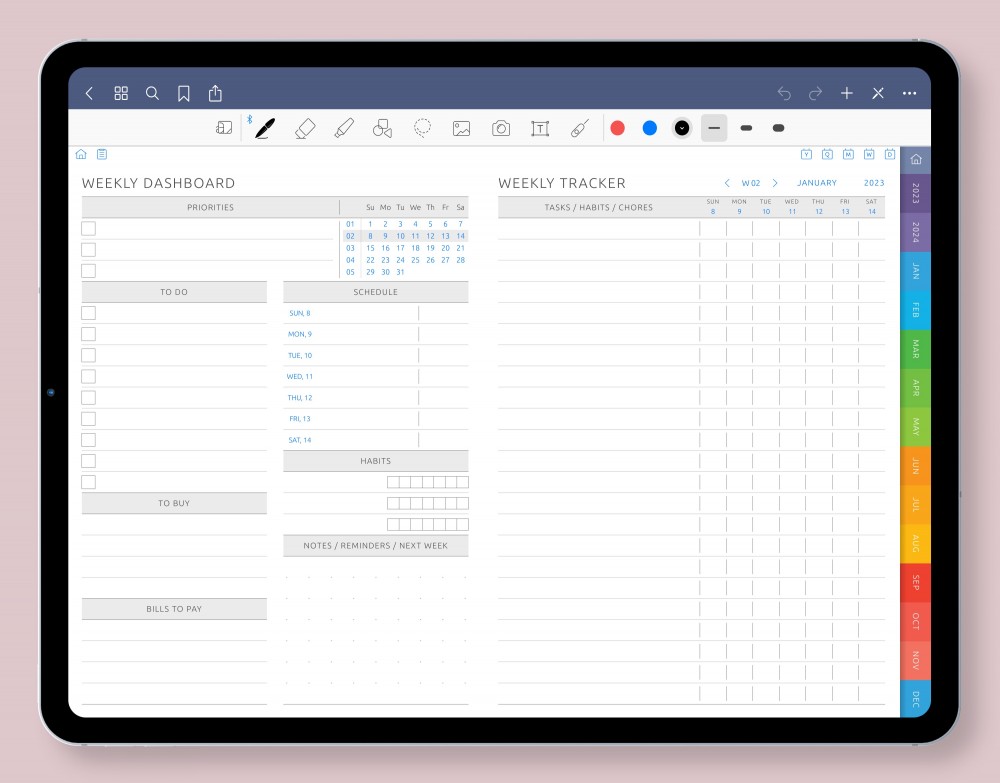This screenshot has width=1000, height=783.
Task: Add a new page with plus icon
Action: [x=847, y=94]
